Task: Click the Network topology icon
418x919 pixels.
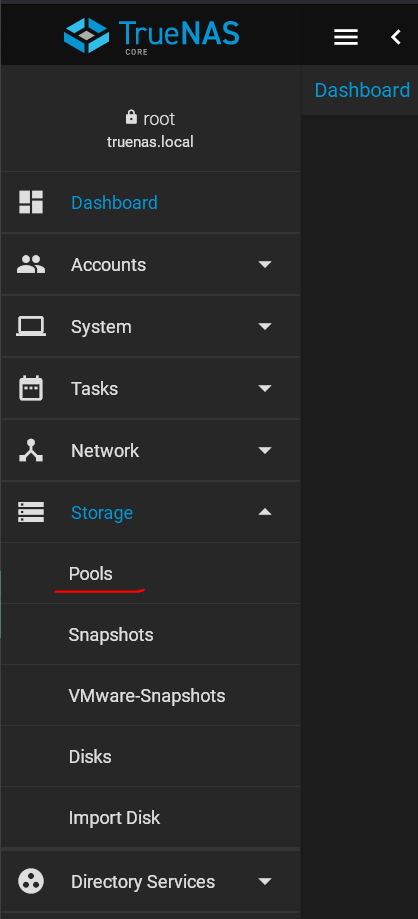Action: [x=31, y=450]
